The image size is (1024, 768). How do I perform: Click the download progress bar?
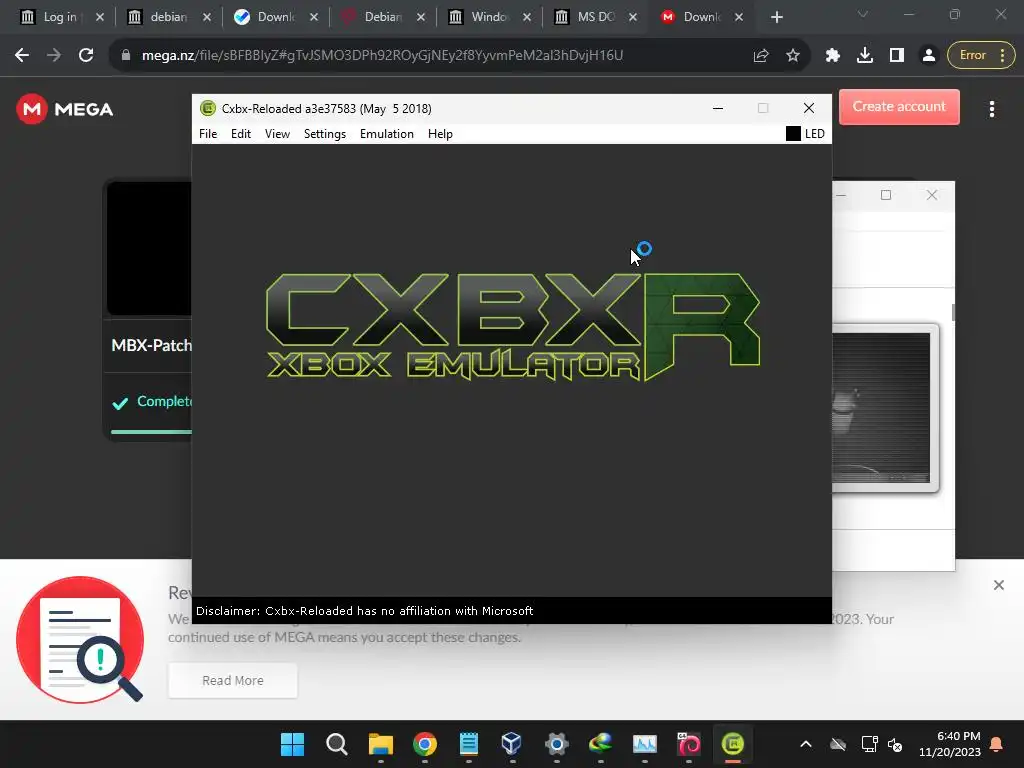coord(152,432)
